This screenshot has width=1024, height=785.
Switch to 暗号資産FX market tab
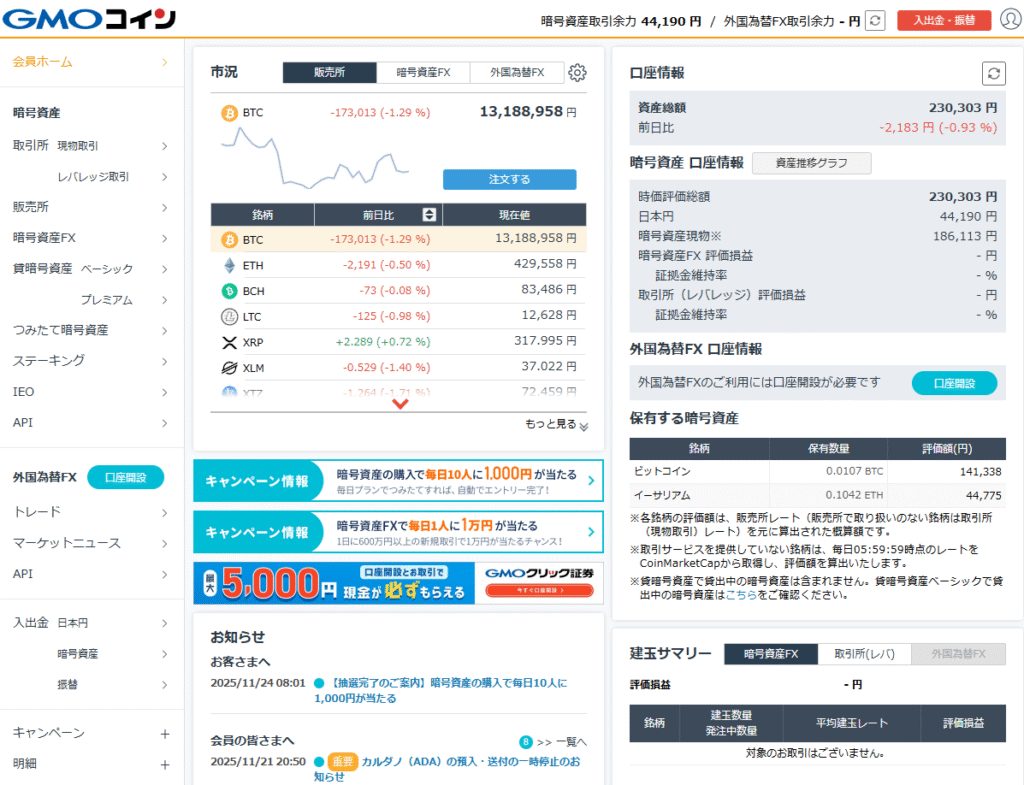423,72
